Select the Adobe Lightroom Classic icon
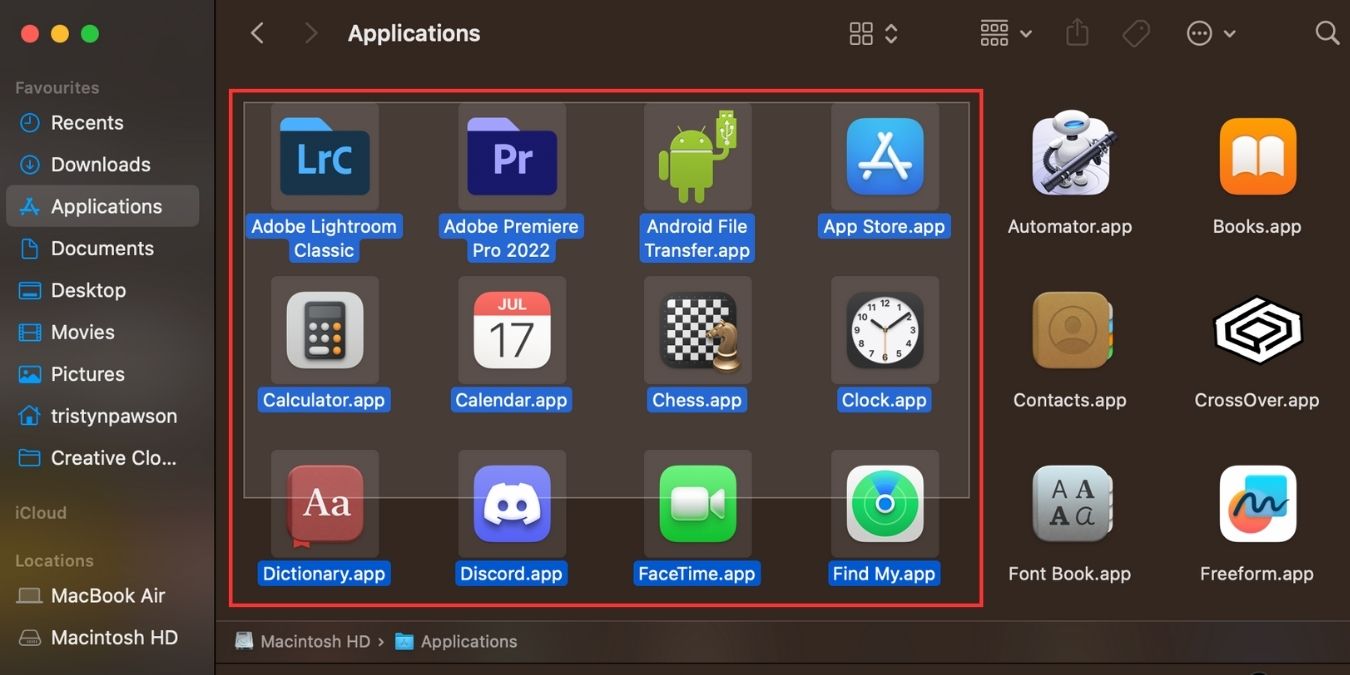The width and height of the screenshot is (1350, 675). [324, 156]
